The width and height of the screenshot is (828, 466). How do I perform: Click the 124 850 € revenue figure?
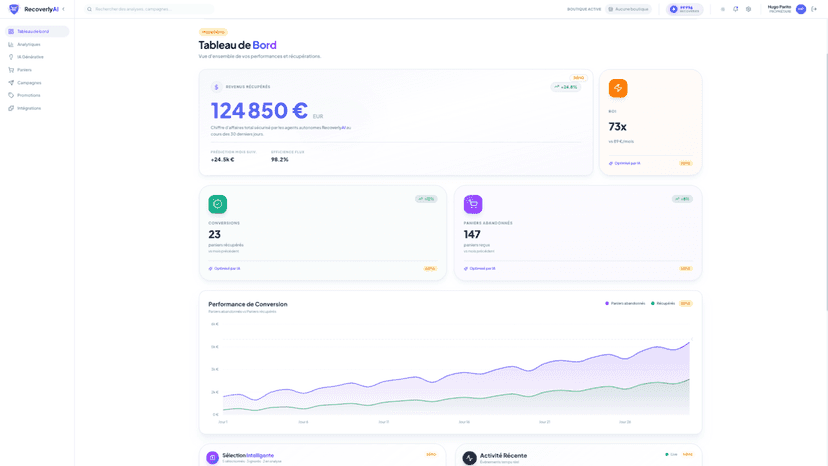point(259,110)
